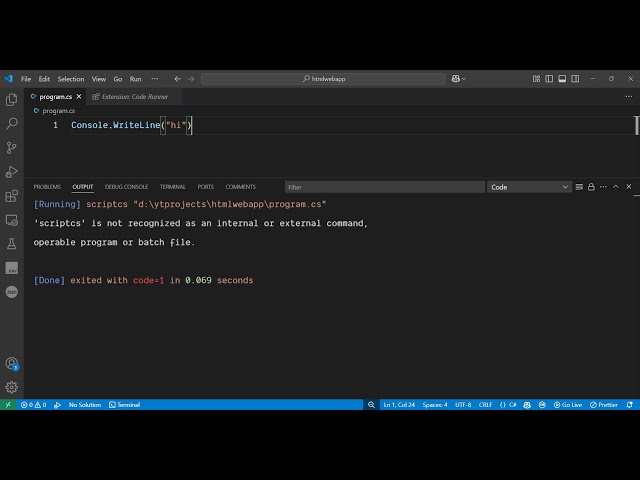Open the editor More Actions ellipsis
Image resolution: width=640 pixels, height=480 pixels.
point(629,96)
